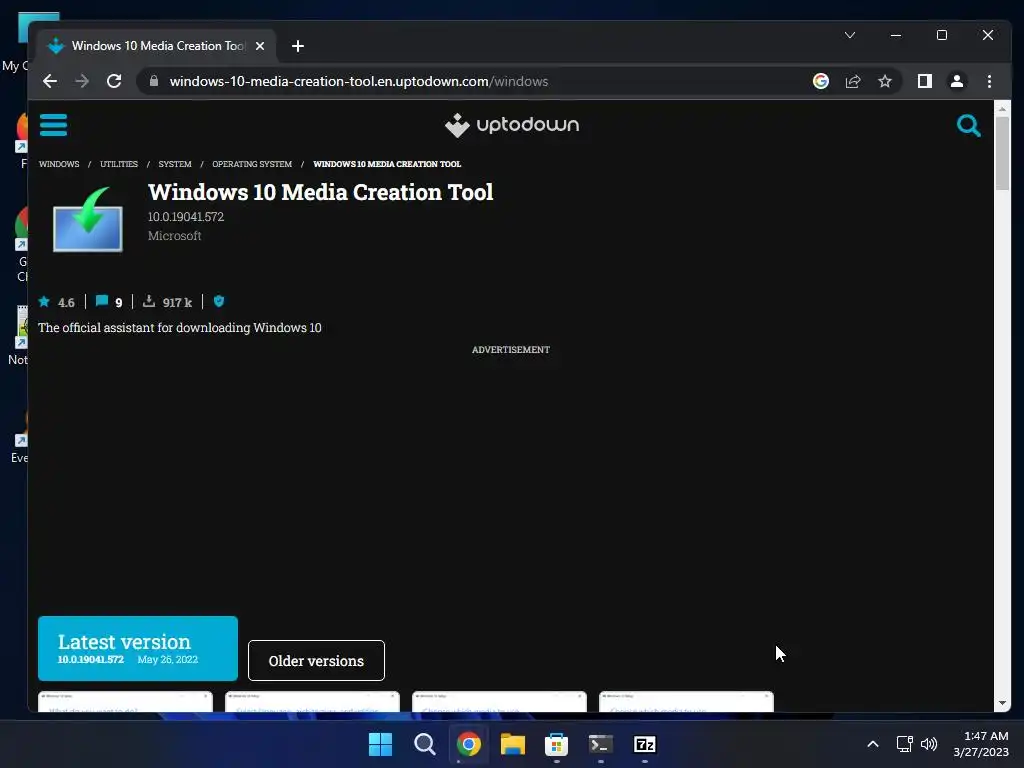Click the star rating icon

click(x=44, y=302)
